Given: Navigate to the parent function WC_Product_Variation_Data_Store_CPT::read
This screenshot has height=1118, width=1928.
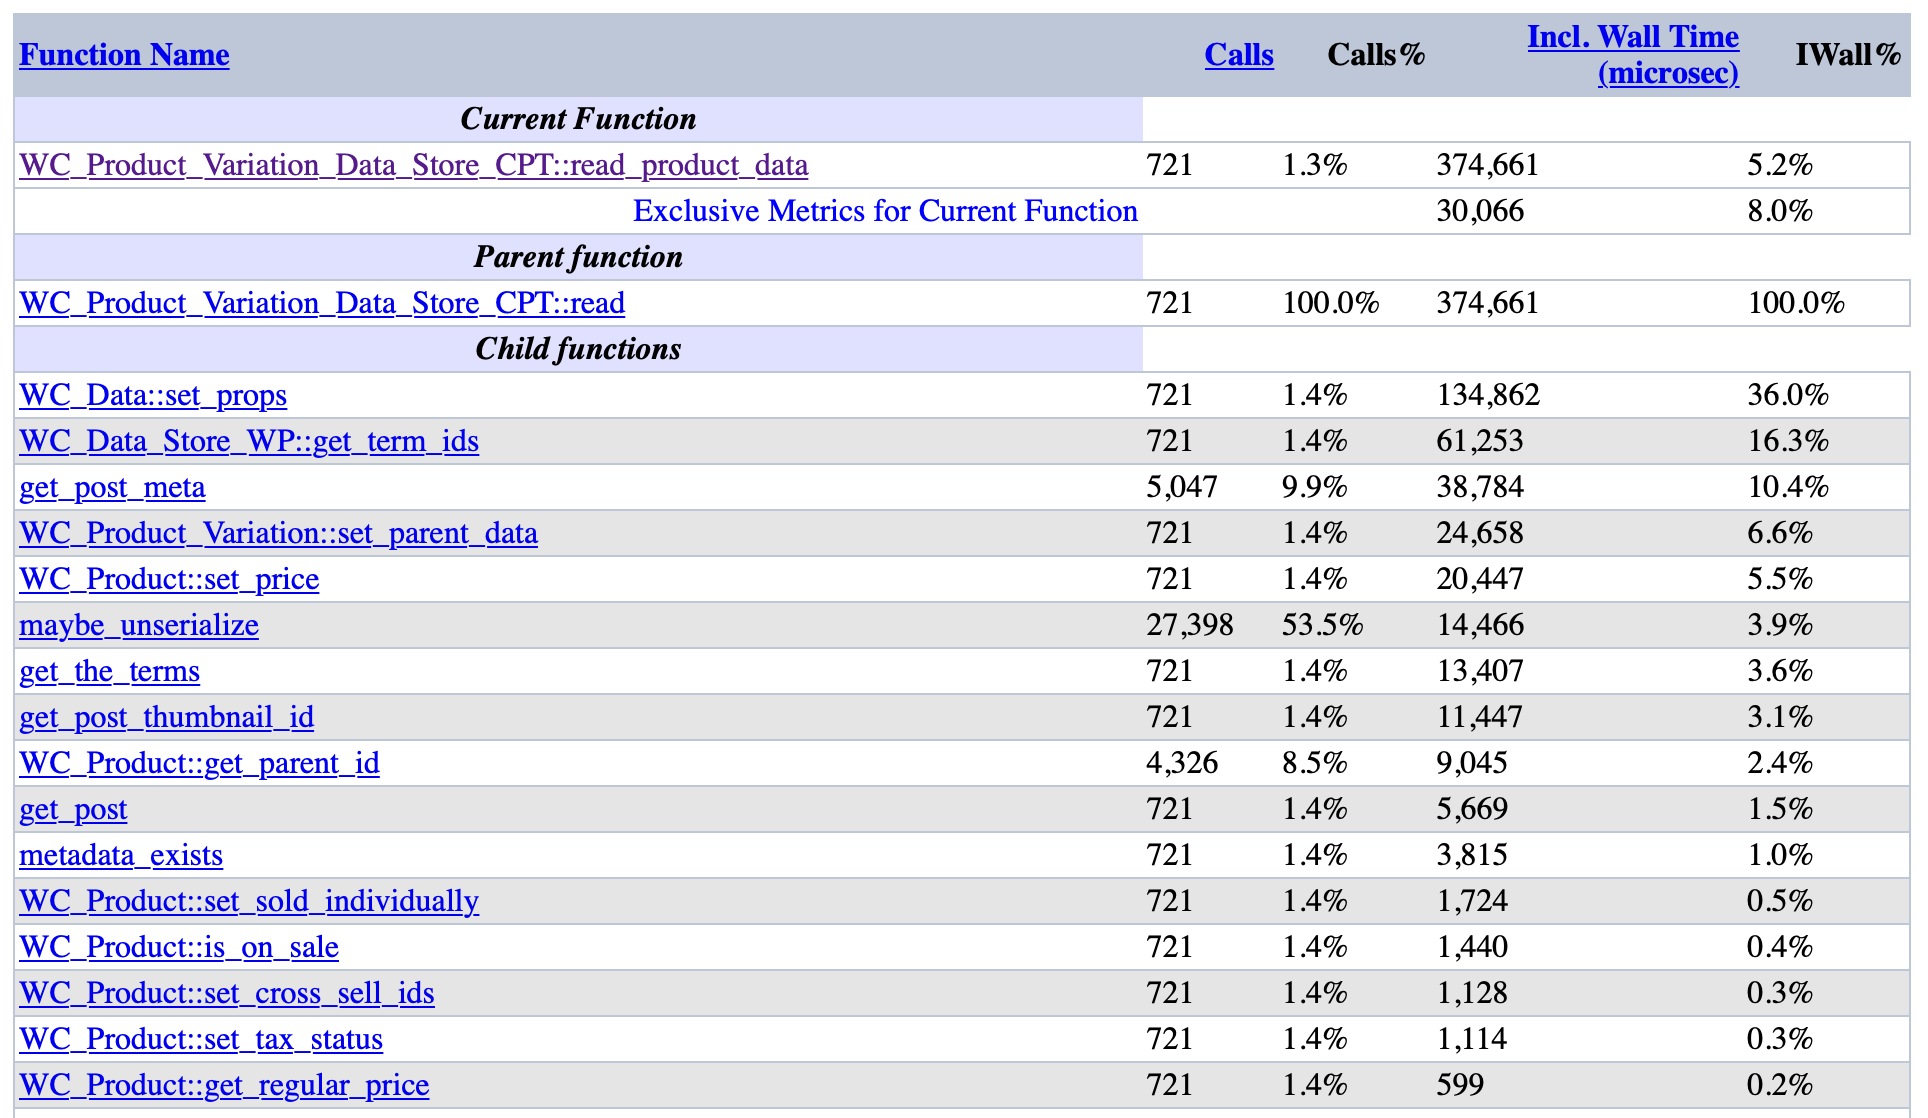Looking at the screenshot, I should (x=321, y=303).
